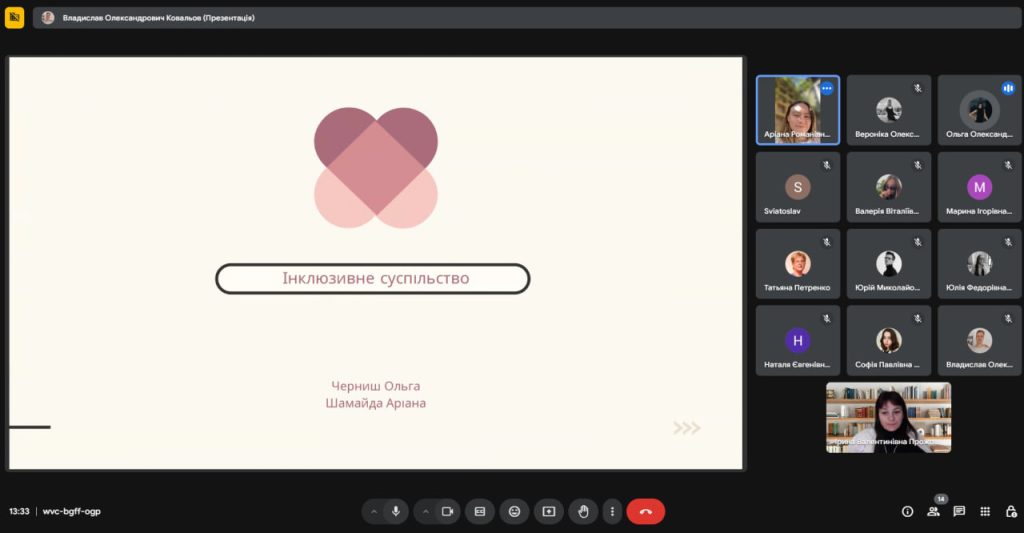
Task: Expand video settings arrow beside camera
Action: [425, 511]
